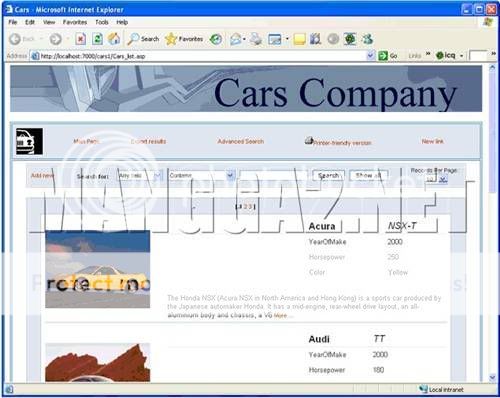Click the More link in Acura description

280,315
